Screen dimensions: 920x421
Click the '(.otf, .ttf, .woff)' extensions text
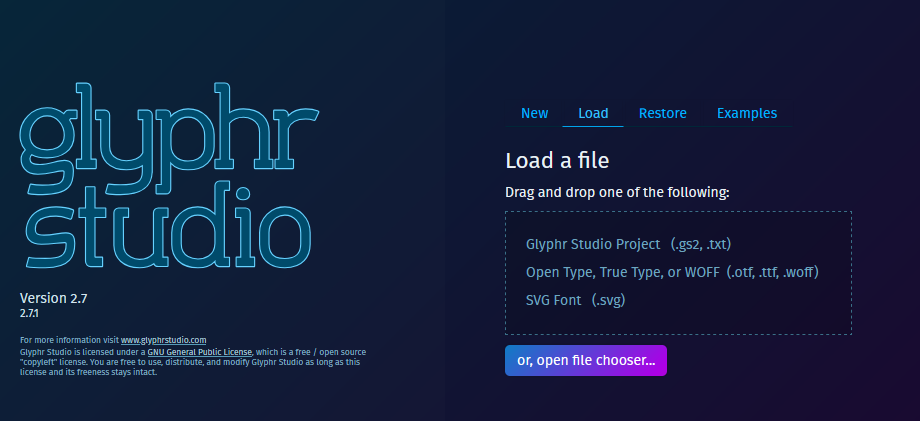tap(773, 272)
